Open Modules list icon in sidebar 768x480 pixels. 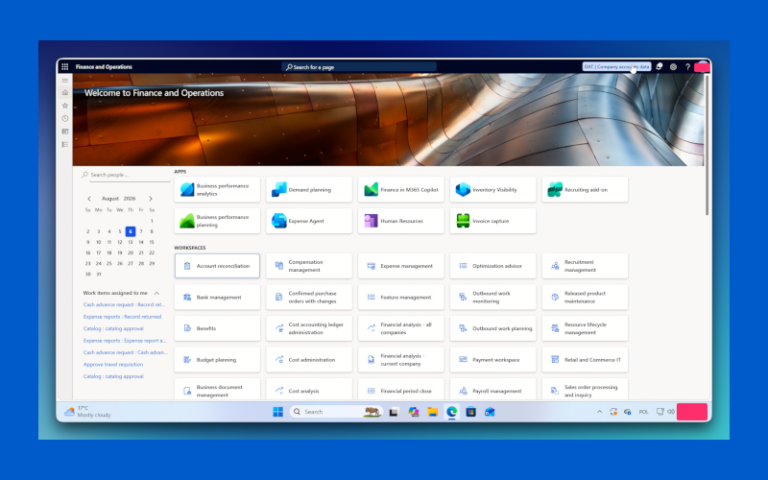pyautogui.click(x=65, y=144)
